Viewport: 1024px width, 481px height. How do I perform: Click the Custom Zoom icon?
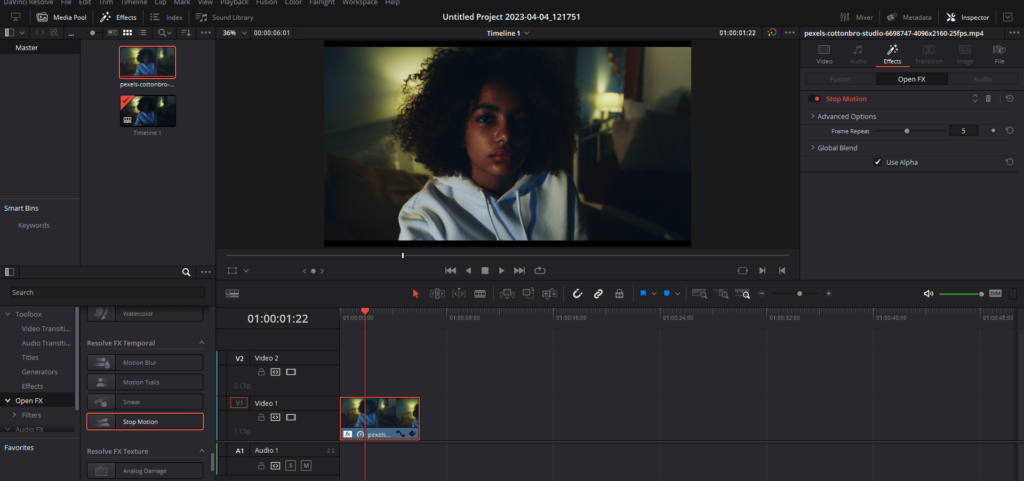[x=743, y=294]
